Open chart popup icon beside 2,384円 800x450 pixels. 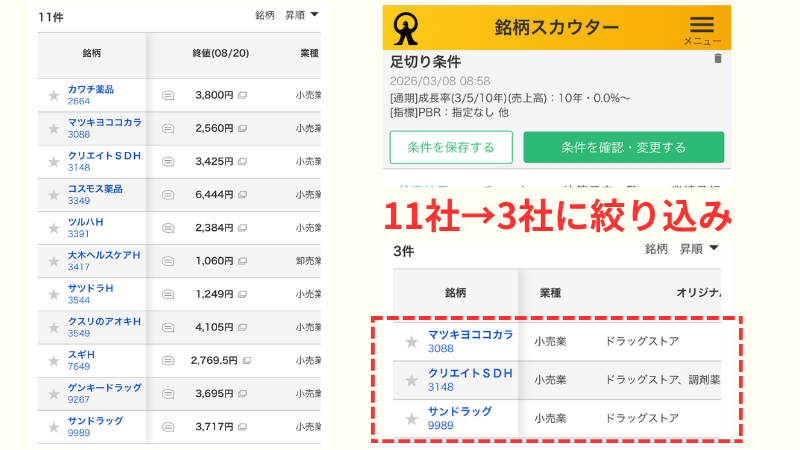pos(242,228)
